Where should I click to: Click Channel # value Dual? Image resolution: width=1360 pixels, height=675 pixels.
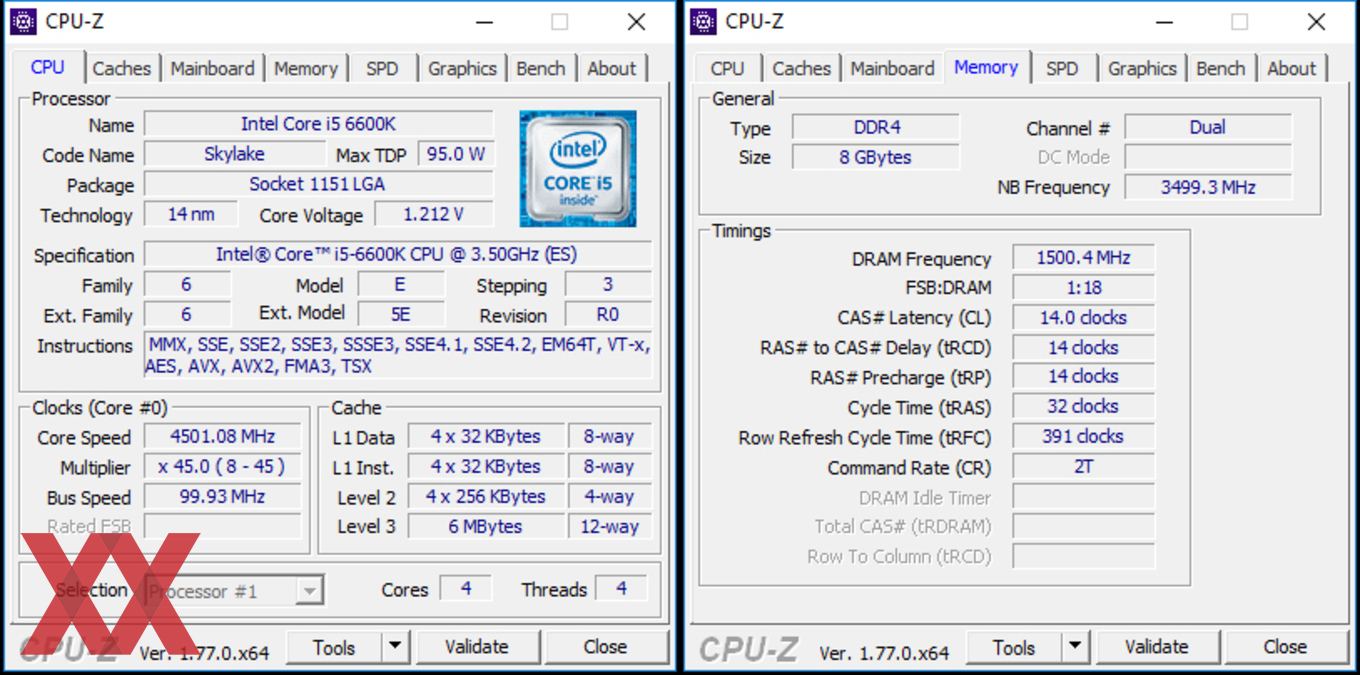pyautogui.click(x=1208, y=127)
